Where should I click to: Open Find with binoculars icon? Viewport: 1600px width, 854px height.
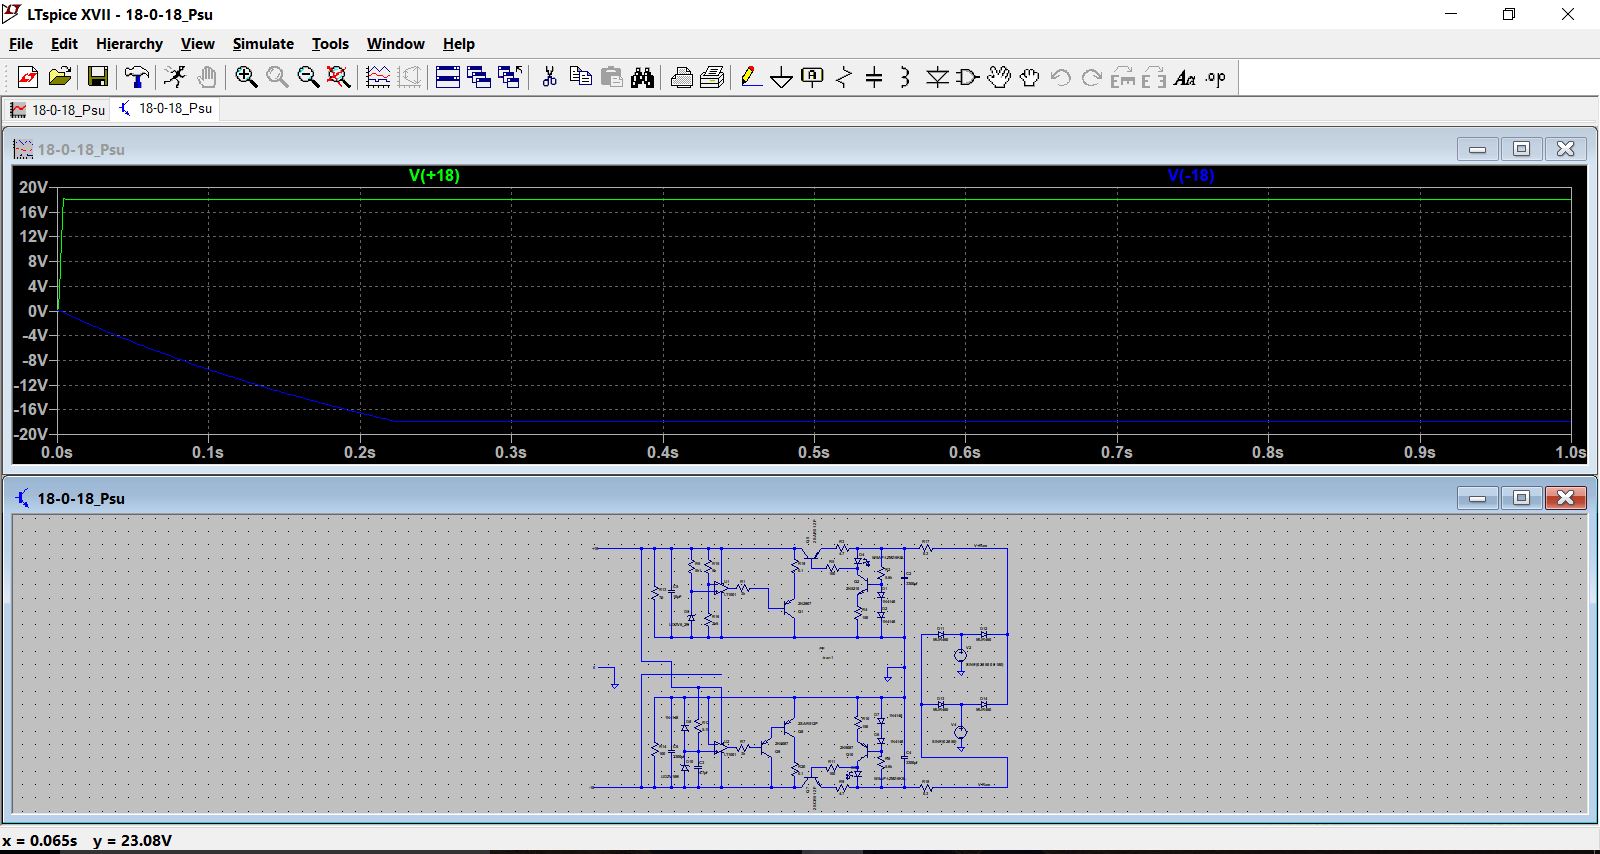(x=642, y=77)
